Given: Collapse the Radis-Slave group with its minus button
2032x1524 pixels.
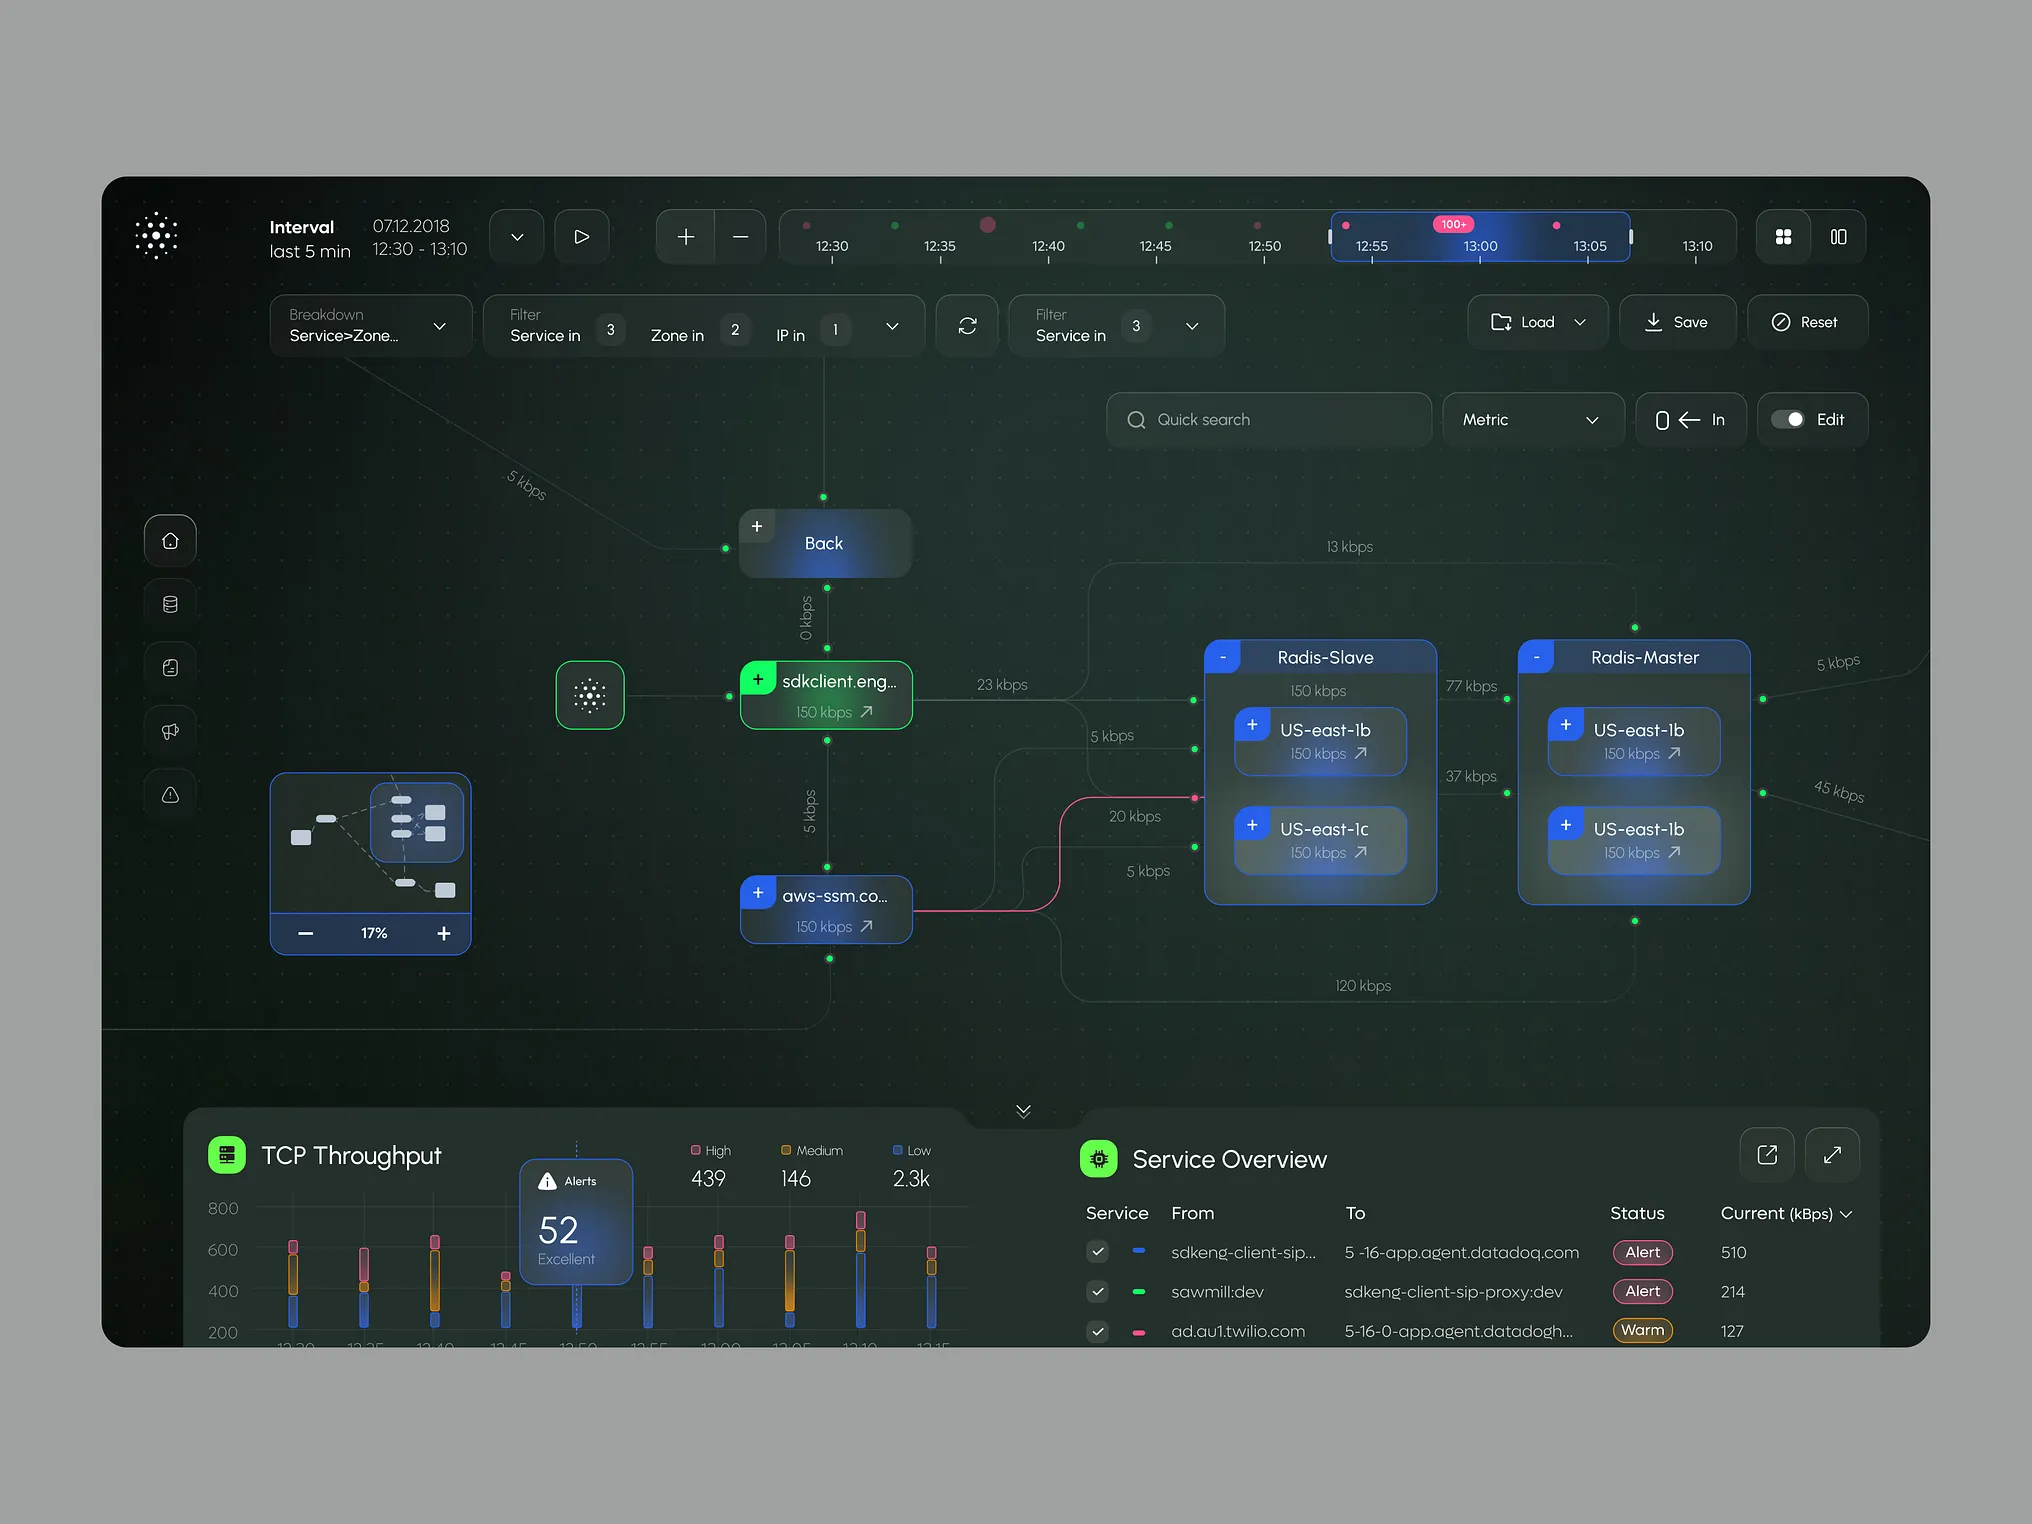Looking at the screenshot, I should point(1222,657).
